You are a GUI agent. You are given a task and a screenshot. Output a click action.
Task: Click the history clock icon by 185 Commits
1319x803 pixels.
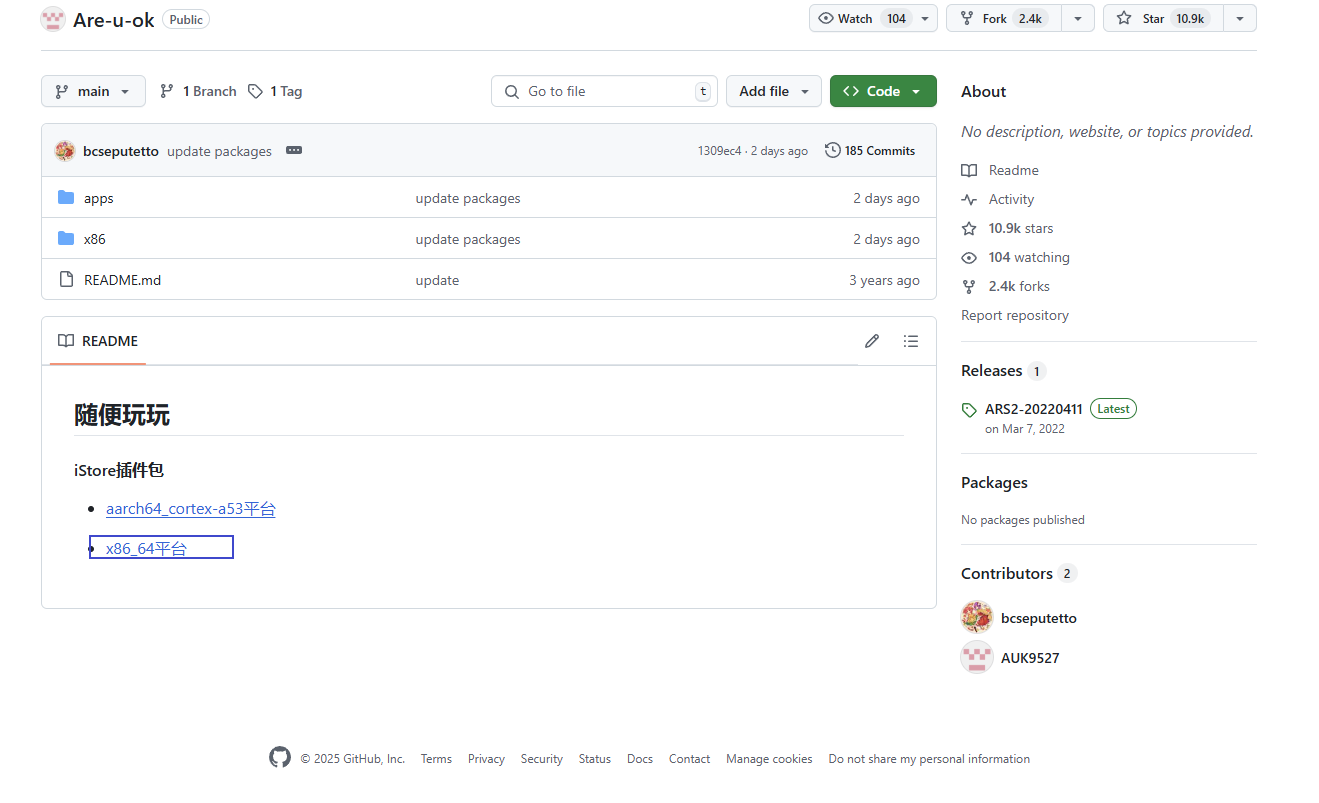pos(832,150)
